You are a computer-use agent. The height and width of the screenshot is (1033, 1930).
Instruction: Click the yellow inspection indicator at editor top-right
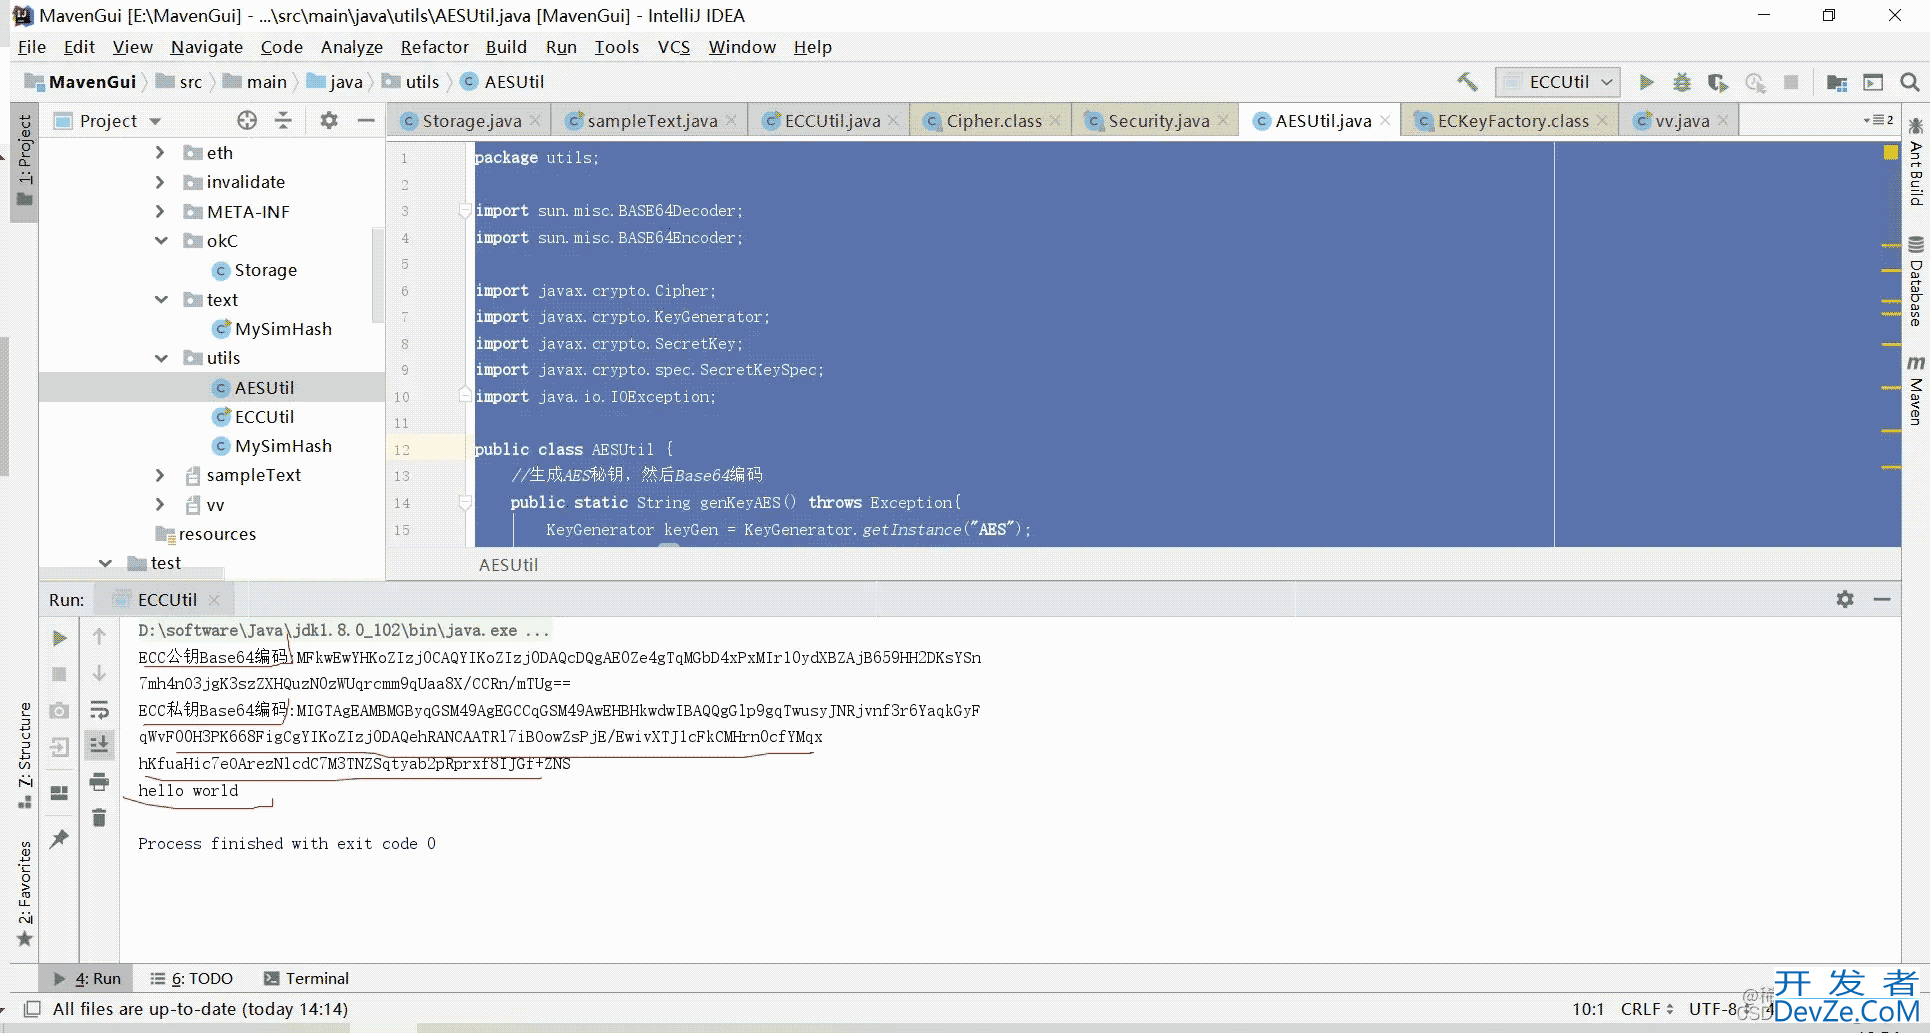pos(1890,152)
